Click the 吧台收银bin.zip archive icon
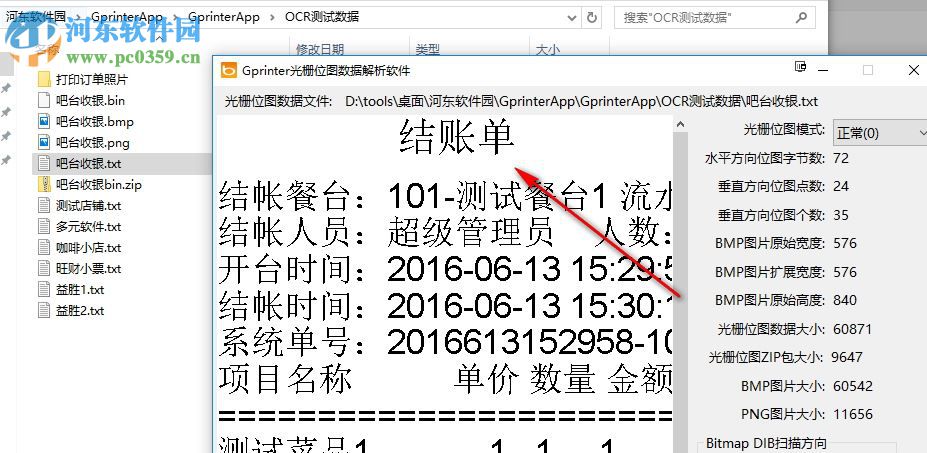The width and height of the screenshot is (927, 453). (44, 185)
